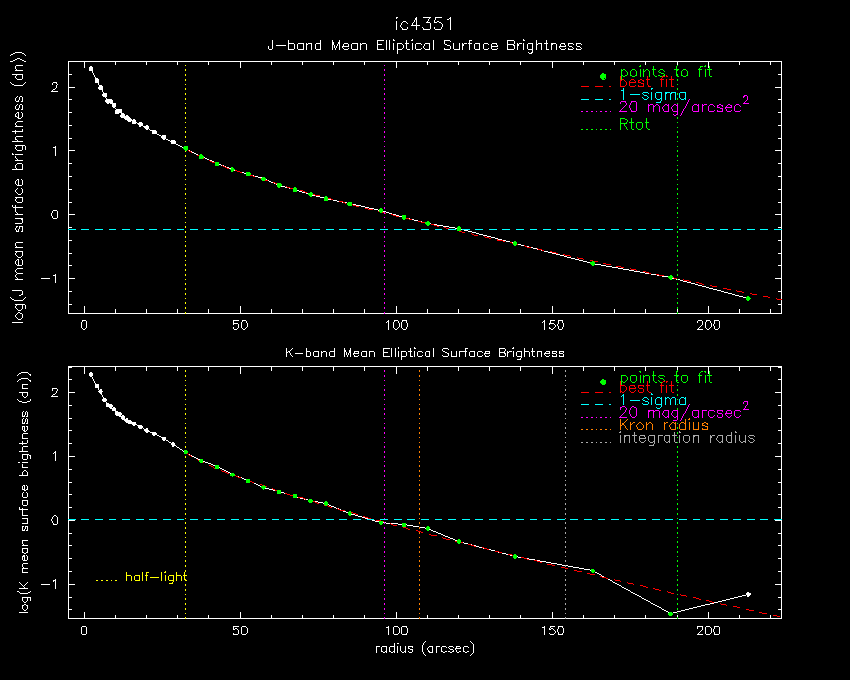Select the Kron radius legend entry
Viewport: 850px width, 680px height.
point(664,425)
